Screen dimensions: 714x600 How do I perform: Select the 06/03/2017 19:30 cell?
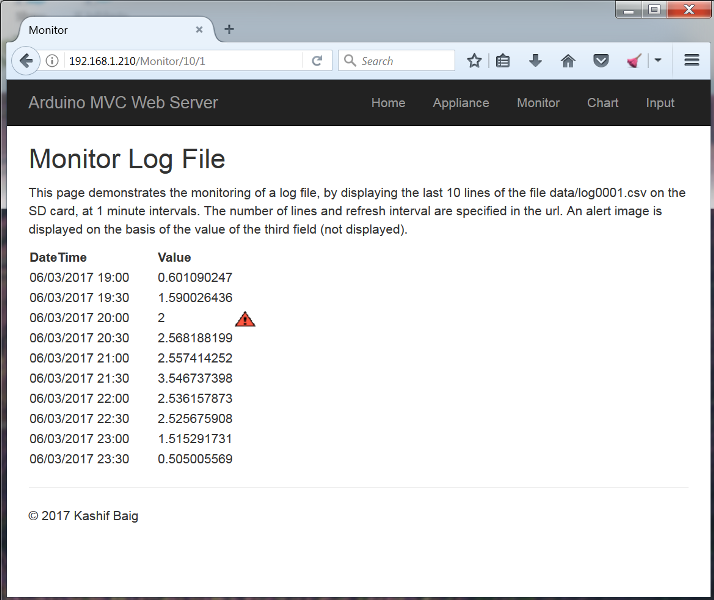click(79, 298)
